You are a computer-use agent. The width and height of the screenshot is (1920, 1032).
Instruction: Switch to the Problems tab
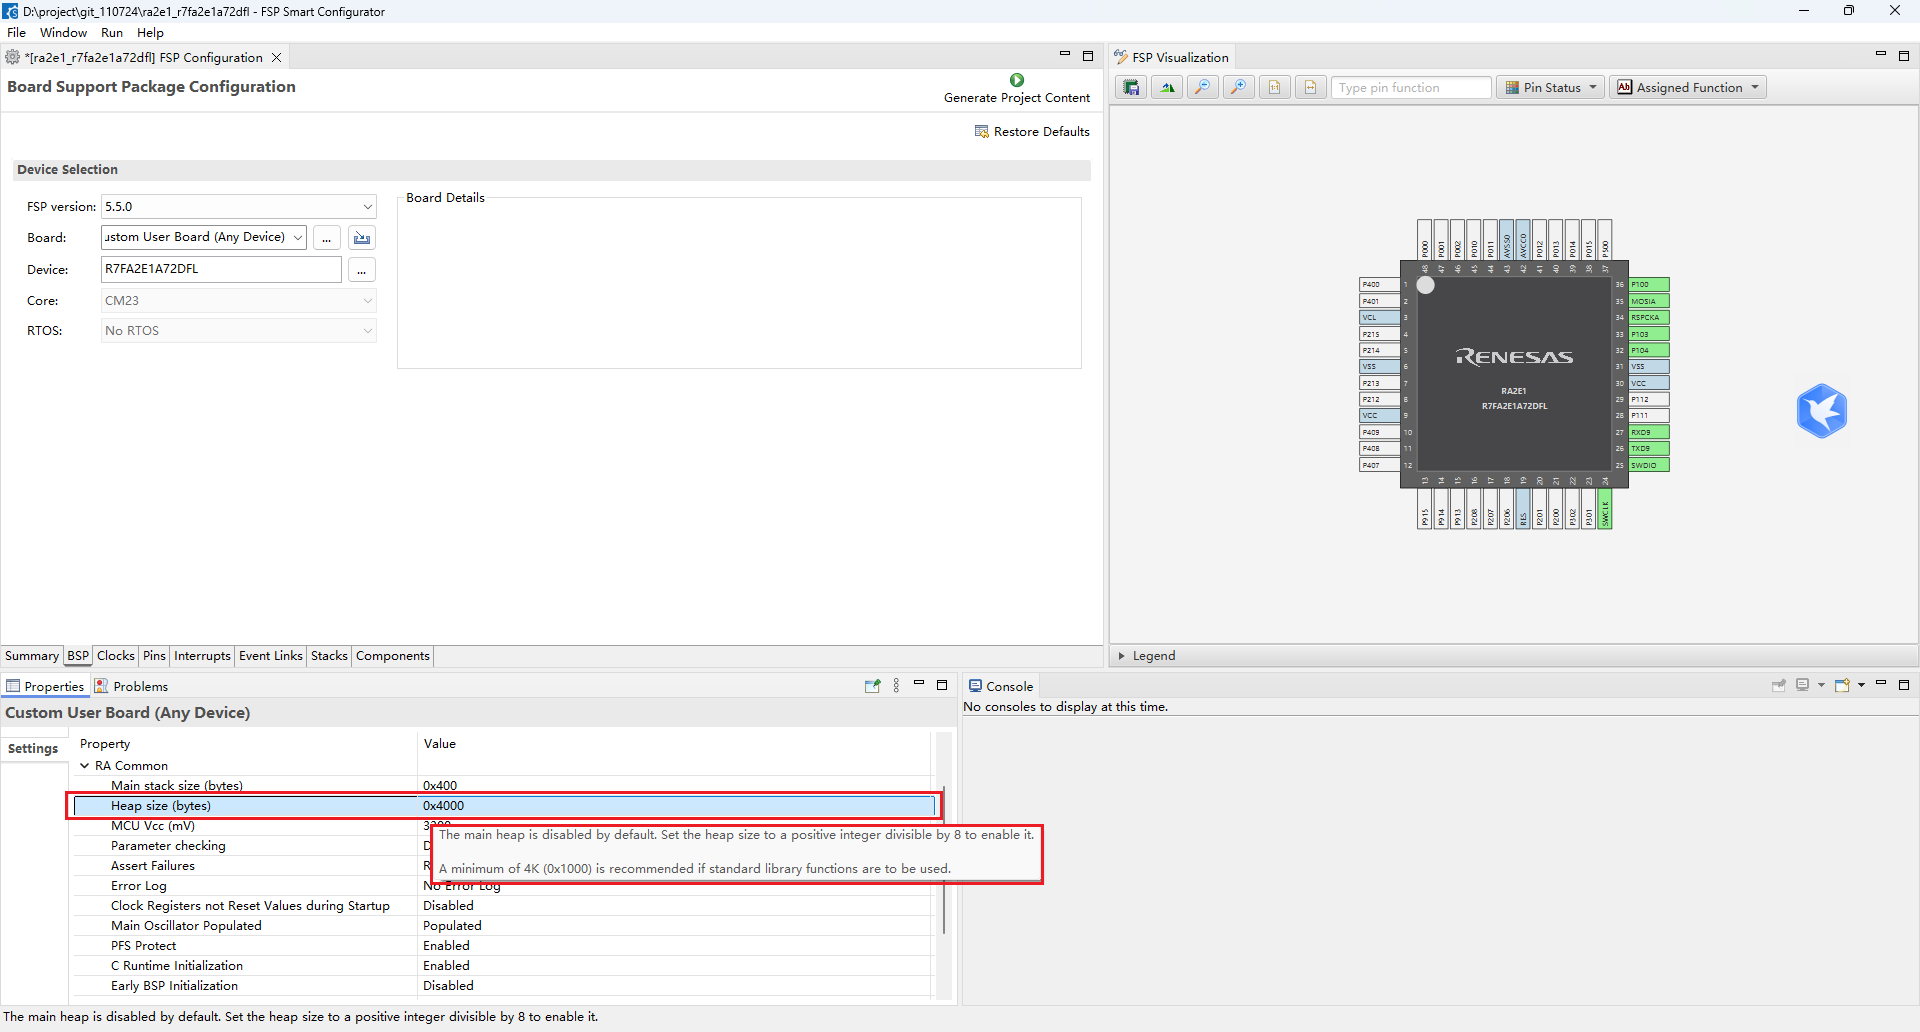(131, 686)
